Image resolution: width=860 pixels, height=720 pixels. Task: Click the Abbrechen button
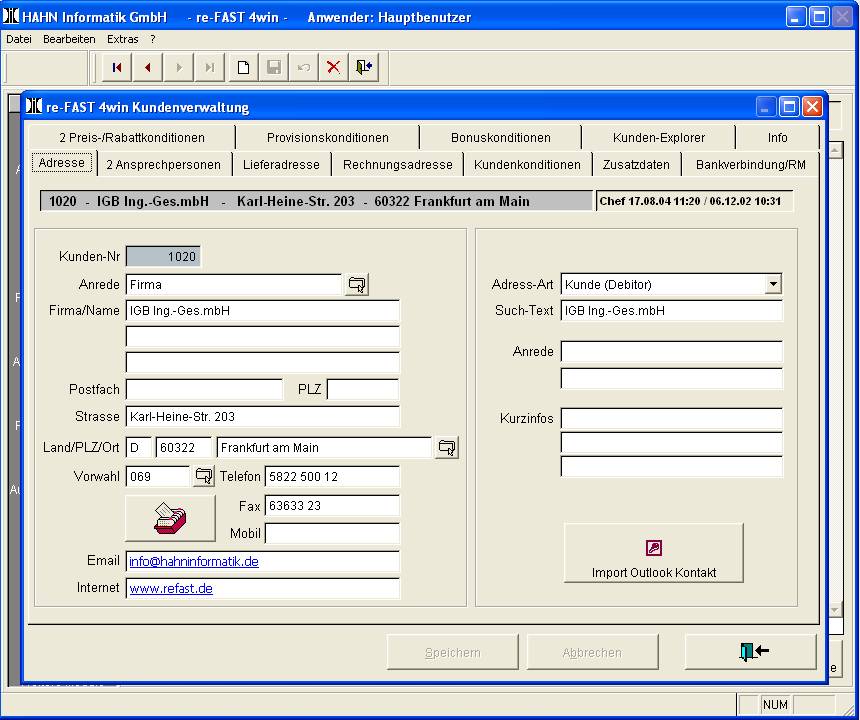tap(592, 653)
